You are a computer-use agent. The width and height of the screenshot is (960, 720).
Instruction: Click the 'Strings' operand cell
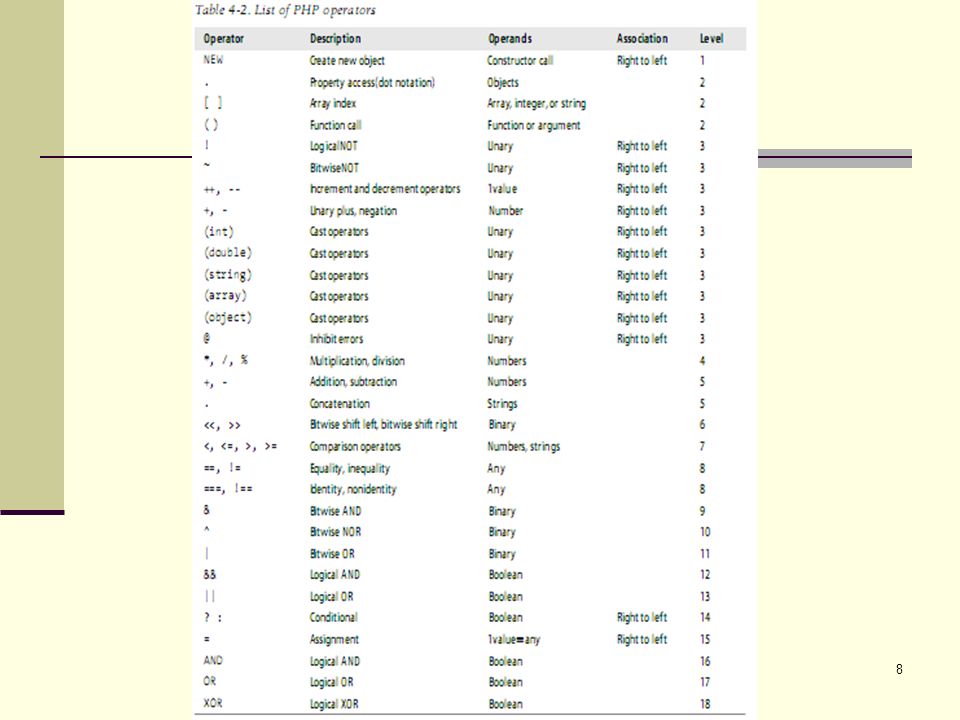click(x=502, y=404)
